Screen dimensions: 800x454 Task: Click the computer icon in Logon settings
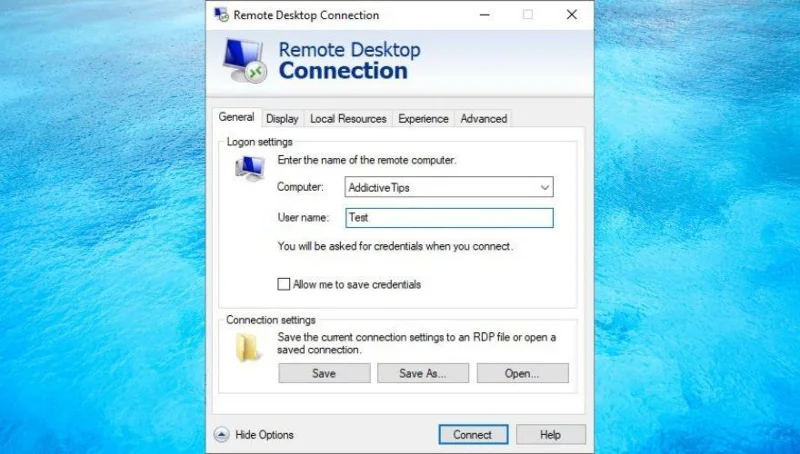coord(250,169)
